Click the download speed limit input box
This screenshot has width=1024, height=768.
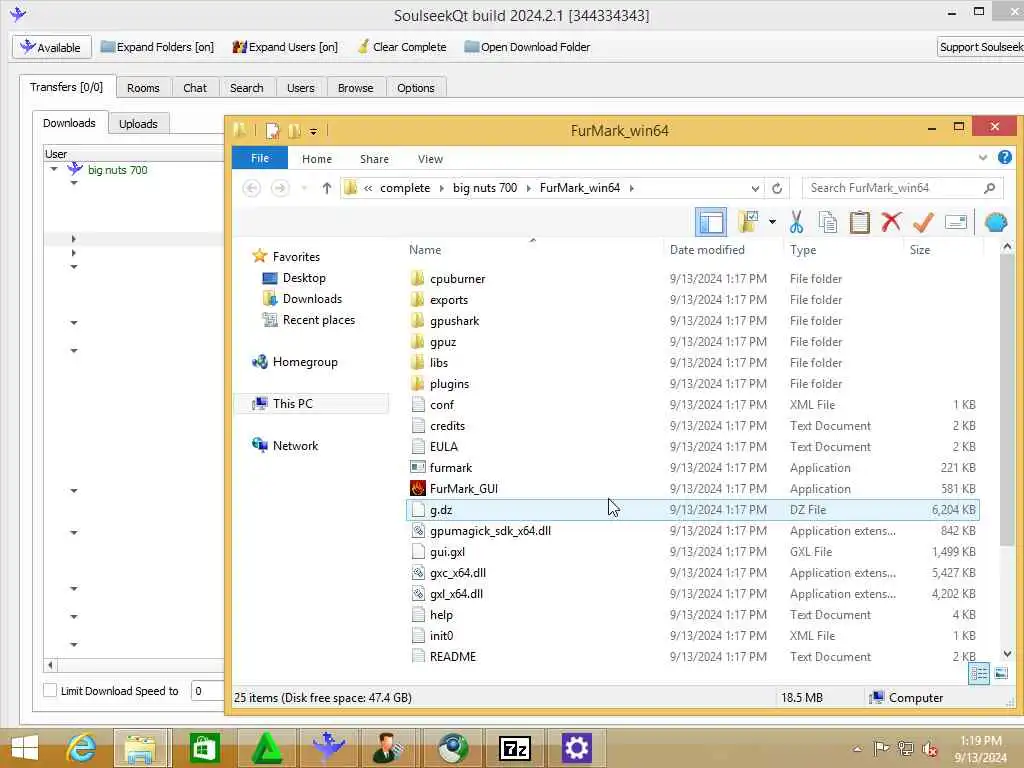[208, 690]
